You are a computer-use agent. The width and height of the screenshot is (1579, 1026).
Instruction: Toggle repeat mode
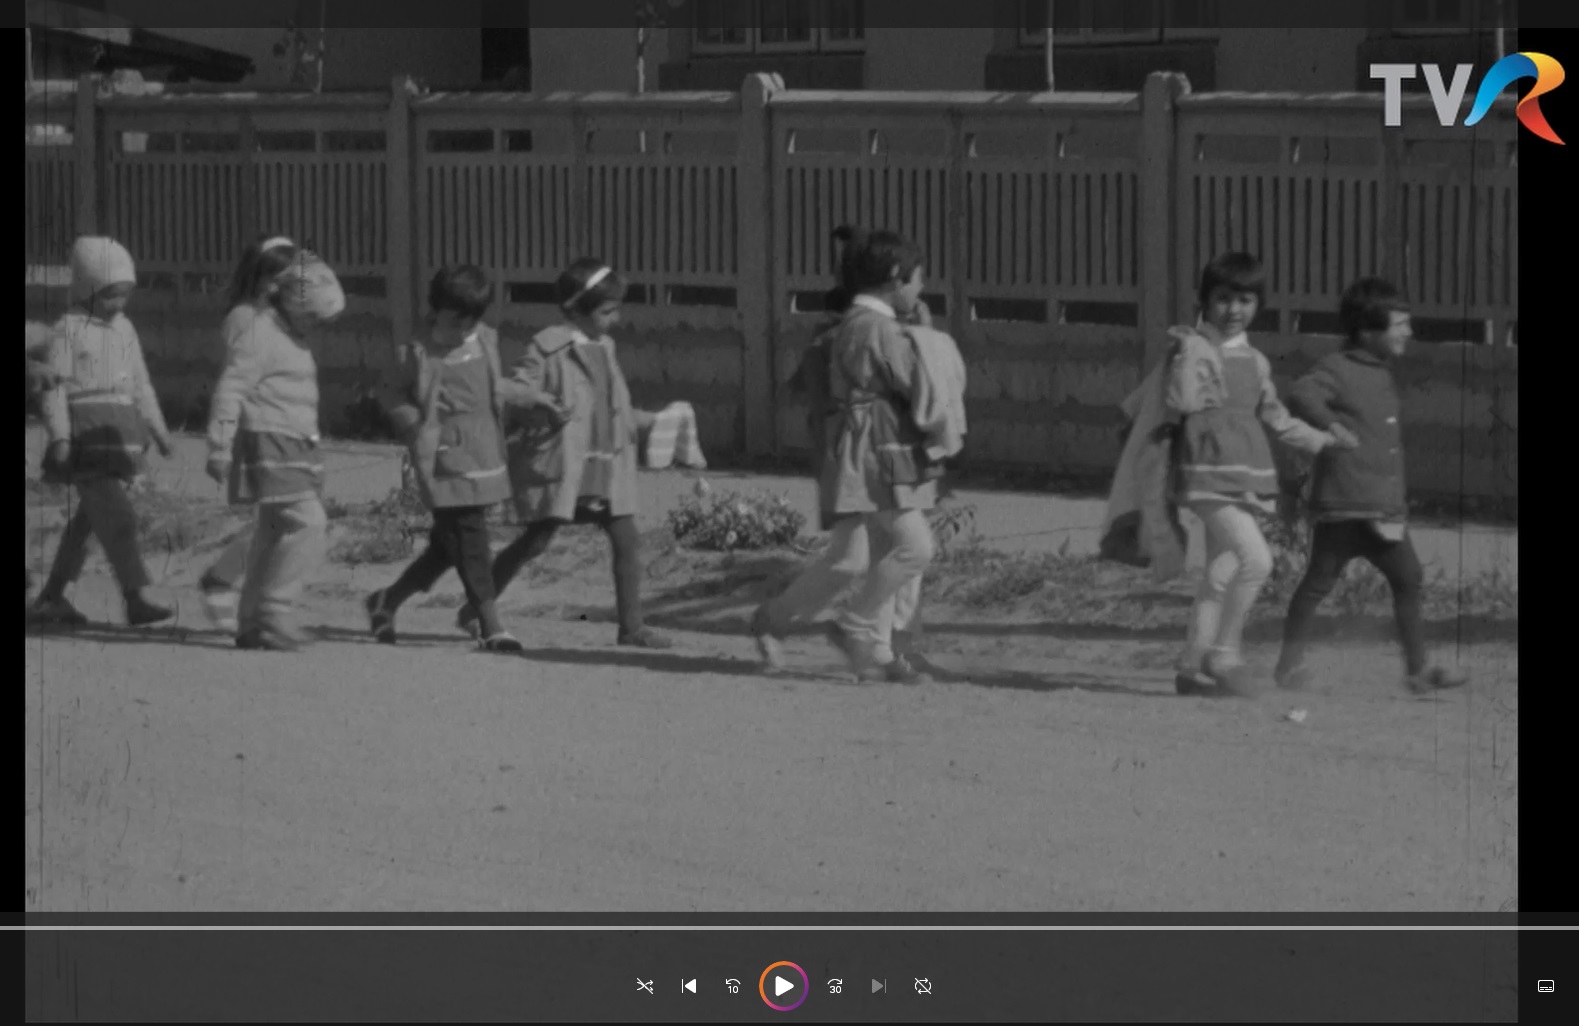pos(923,986)
